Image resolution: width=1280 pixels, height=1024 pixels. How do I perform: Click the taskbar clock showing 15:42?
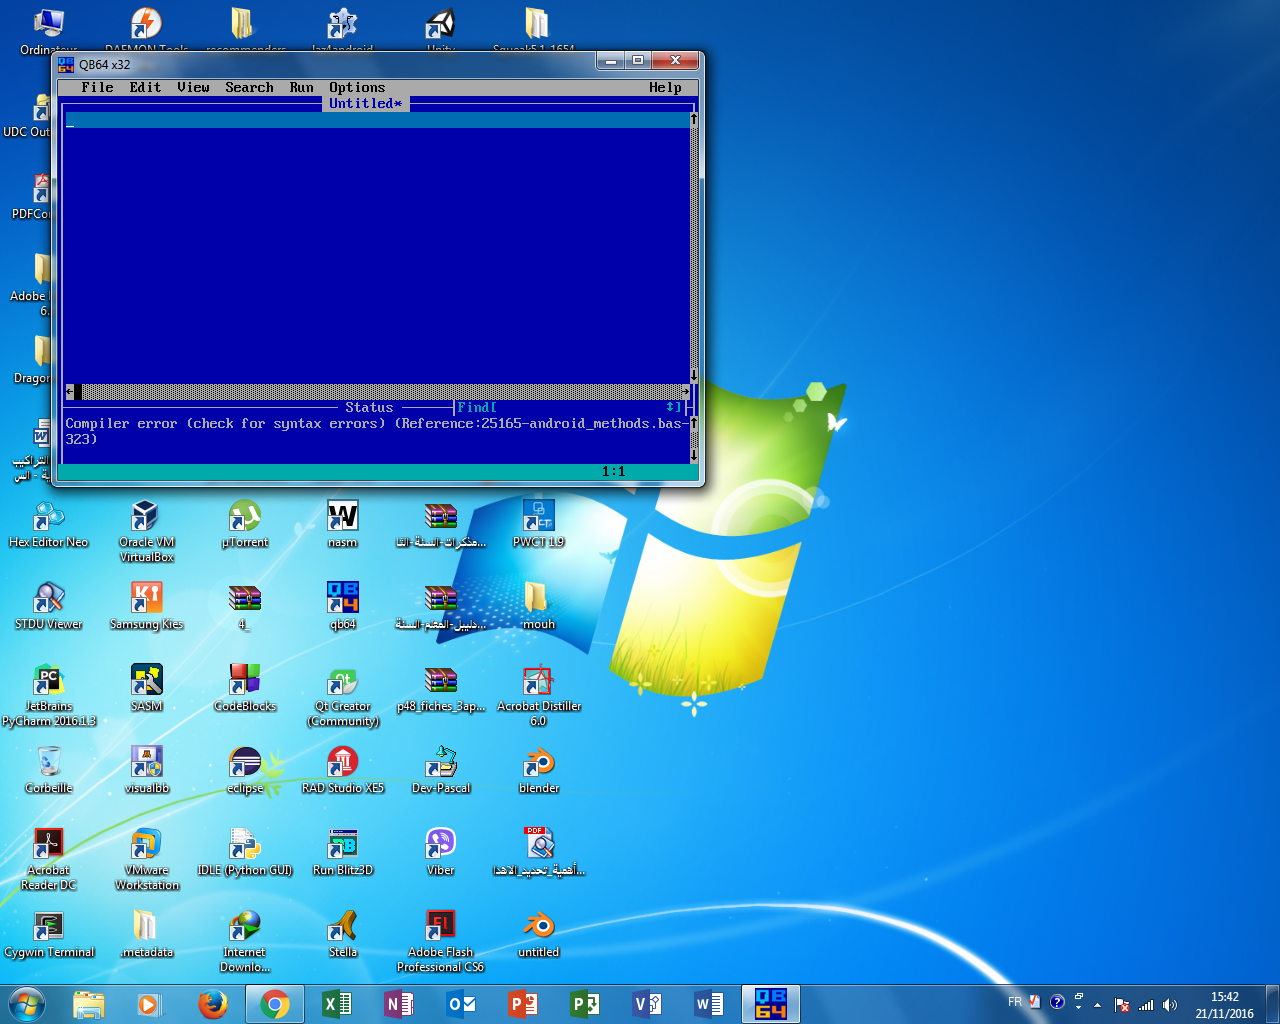tap(1224, 1004)
